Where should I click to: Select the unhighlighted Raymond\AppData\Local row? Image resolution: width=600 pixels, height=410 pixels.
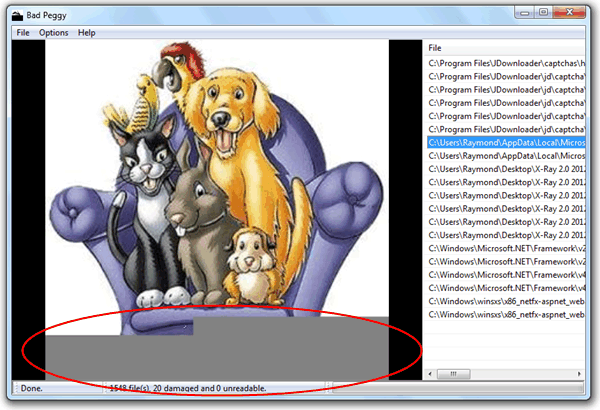point(506,156)
